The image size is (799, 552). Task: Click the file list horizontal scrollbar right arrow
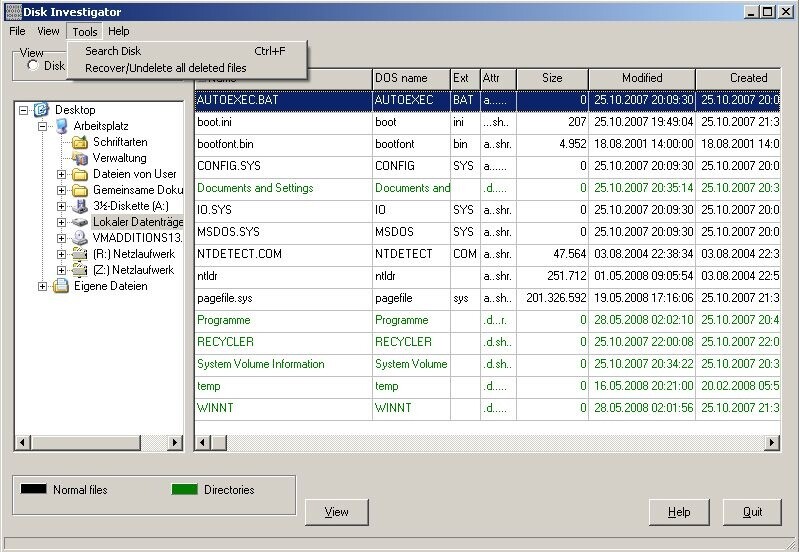pyautogui.click(x=772, y=442)
